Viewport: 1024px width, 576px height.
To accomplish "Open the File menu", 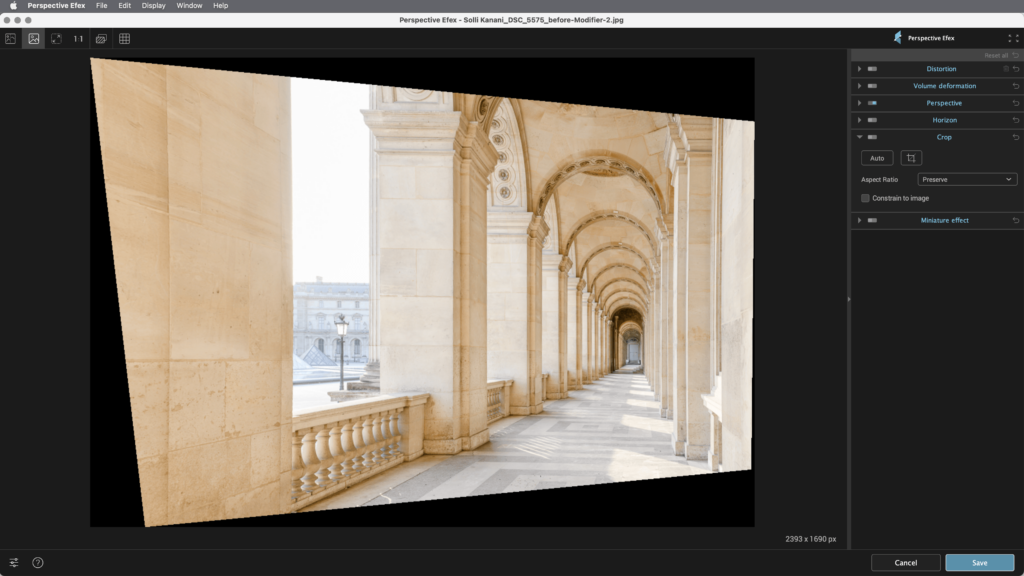I will tap(101, 5).
